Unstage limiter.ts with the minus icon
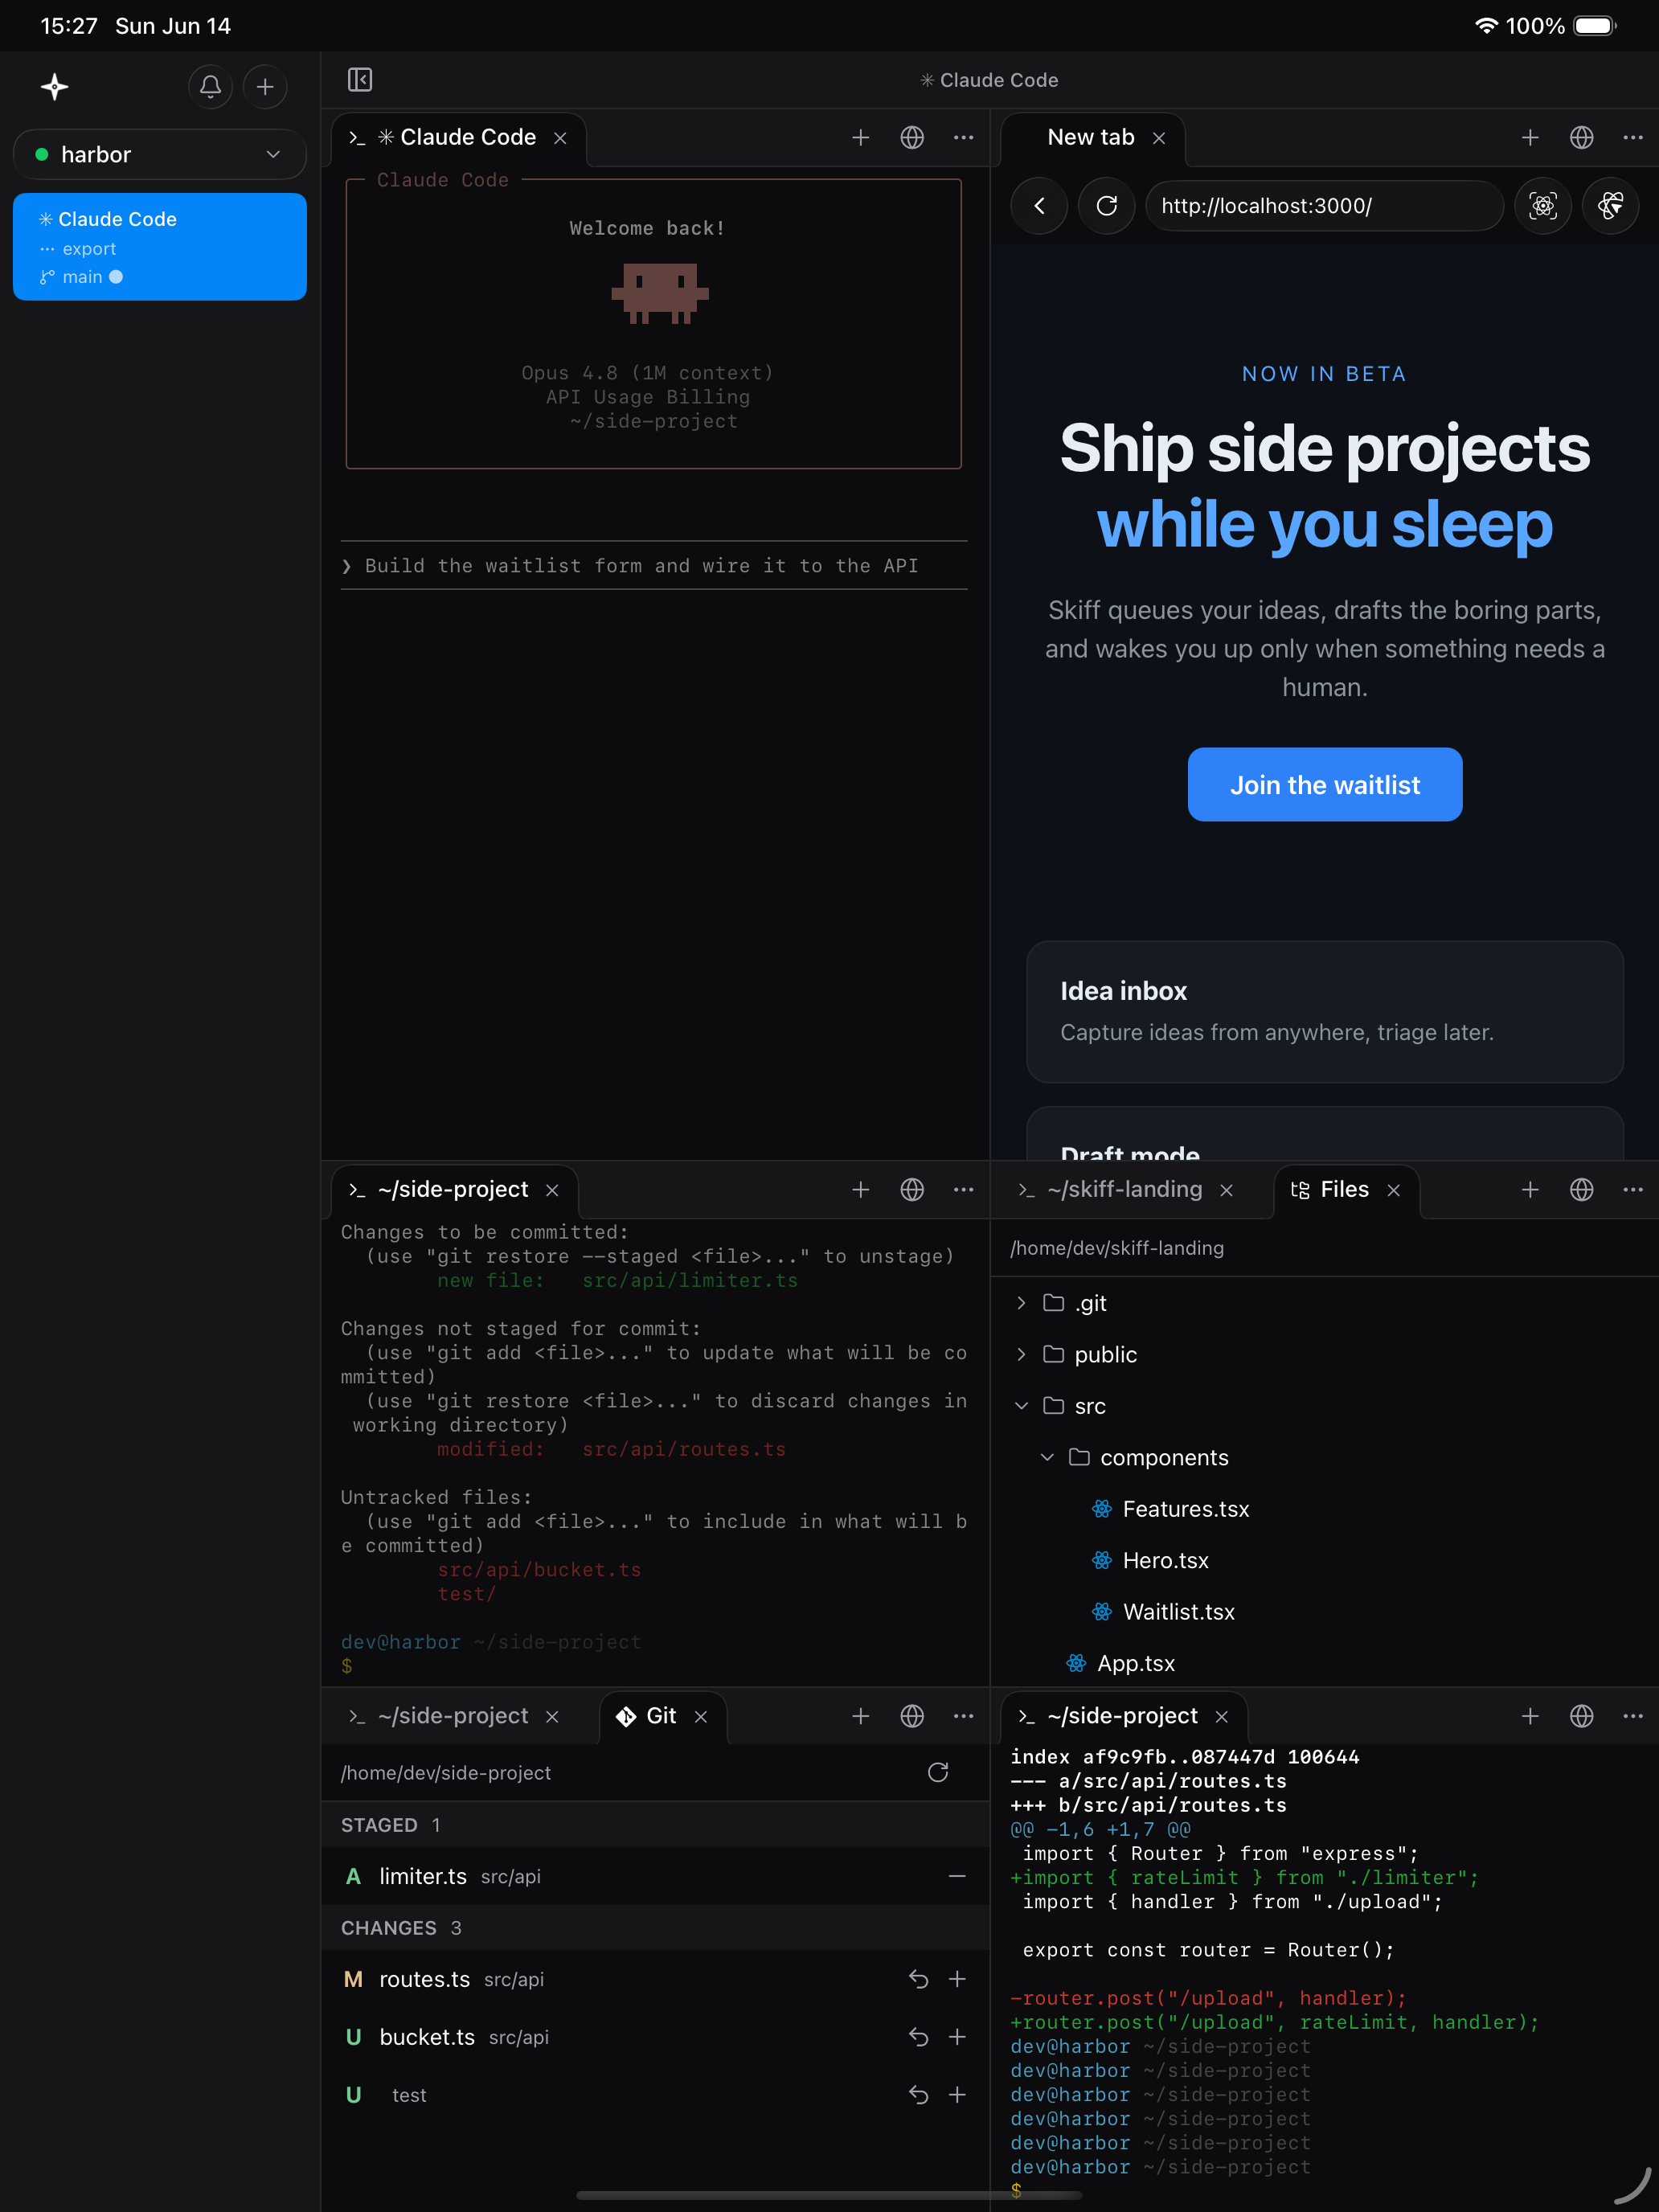1659x2212 pixels. pos(957,1877)
